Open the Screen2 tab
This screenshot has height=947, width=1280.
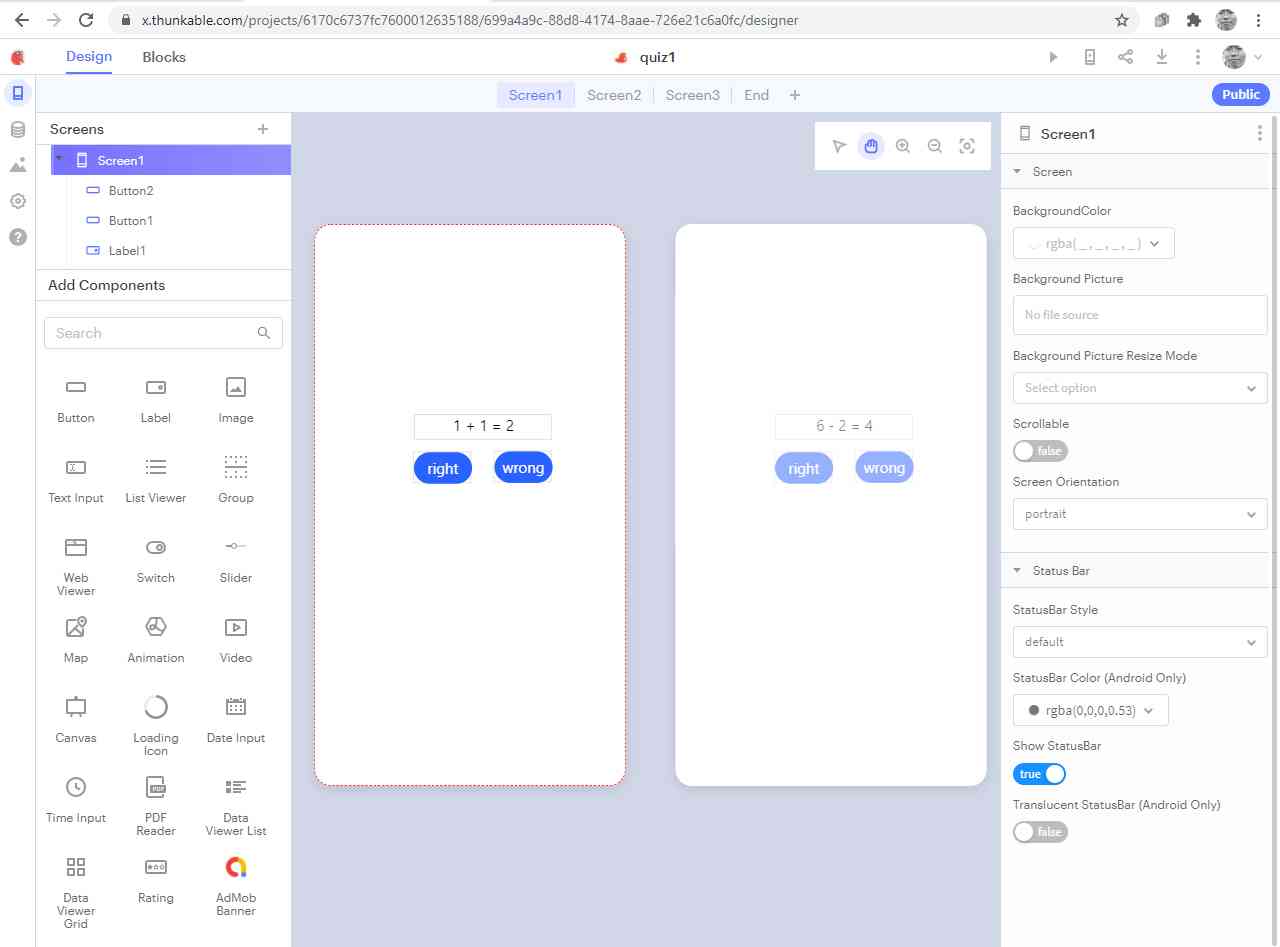coord(614,95)
